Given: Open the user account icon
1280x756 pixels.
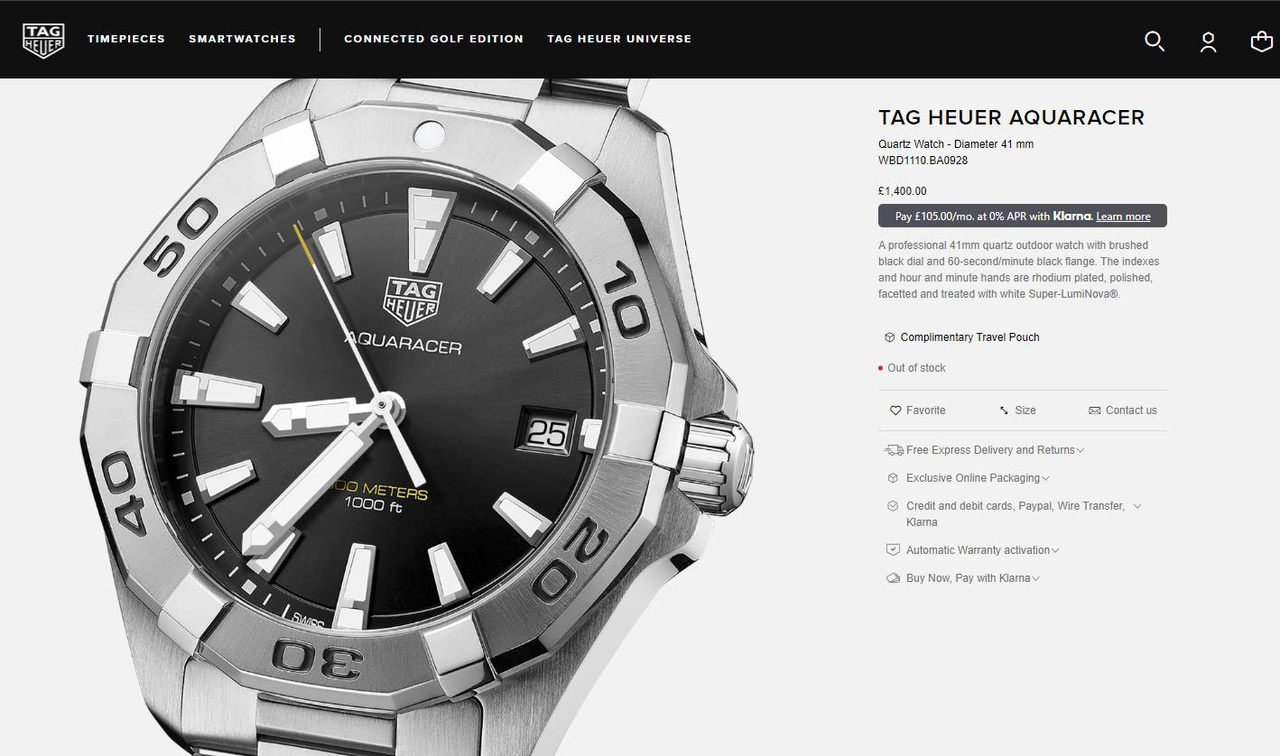Looking at the screenshot, I should click(x=1208, y=41).
